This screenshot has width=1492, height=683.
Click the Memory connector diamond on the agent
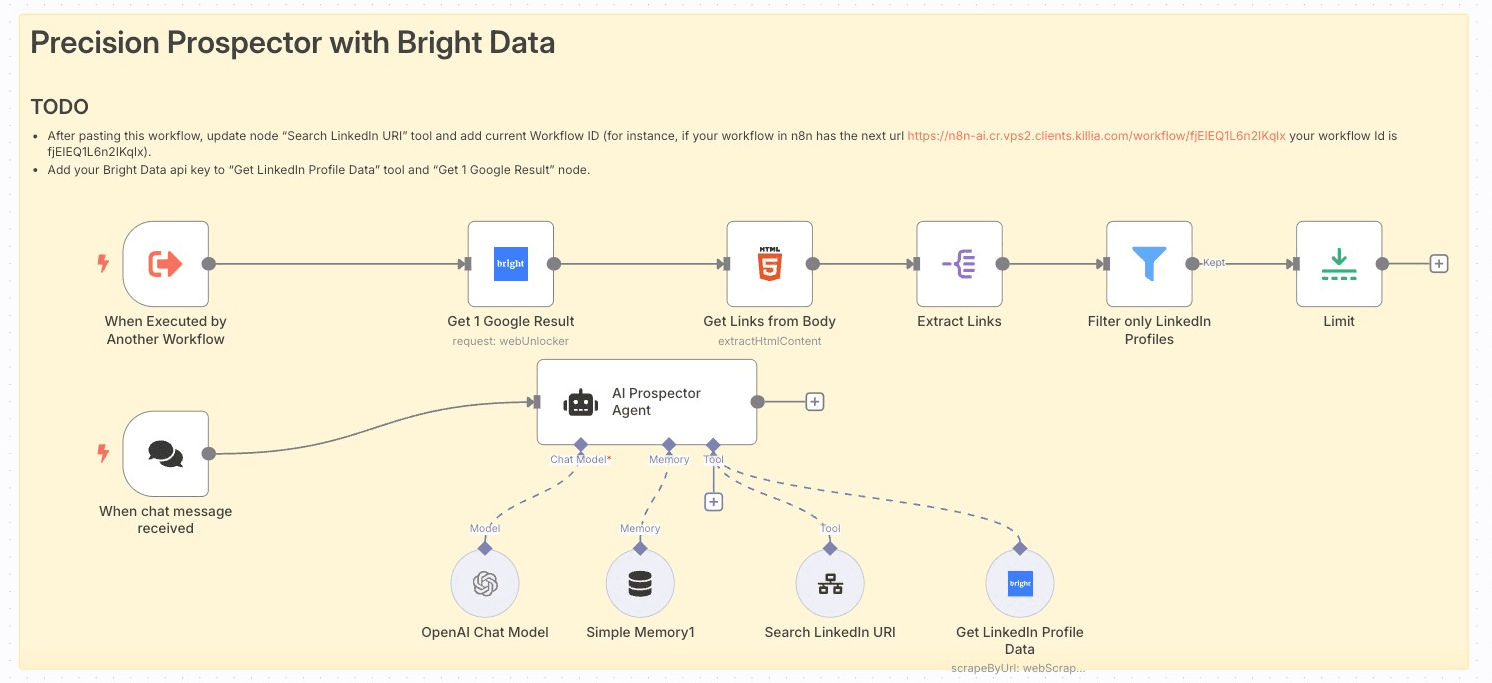(668, 444)
